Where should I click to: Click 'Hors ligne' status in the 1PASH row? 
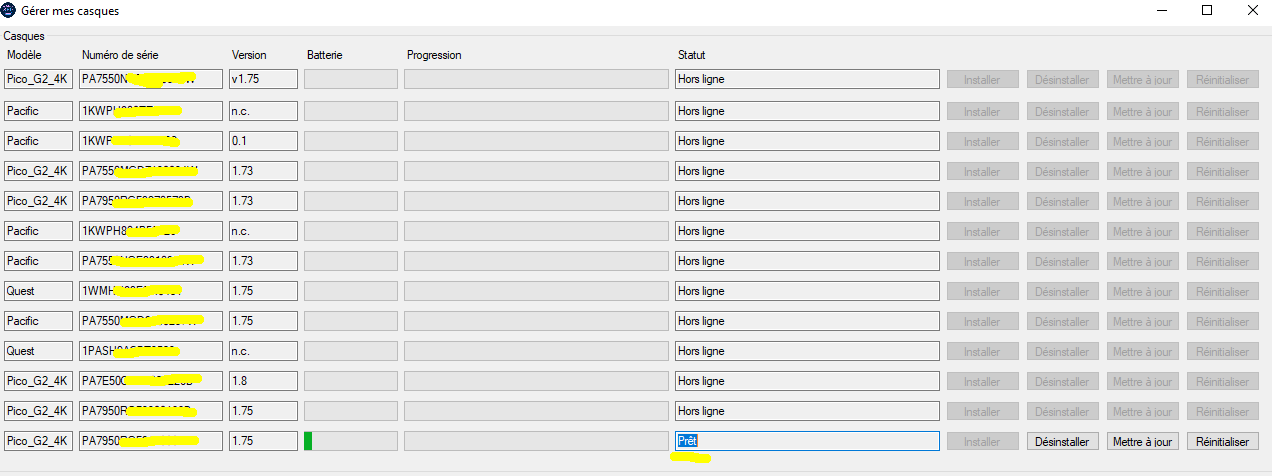tap(808, 351)
